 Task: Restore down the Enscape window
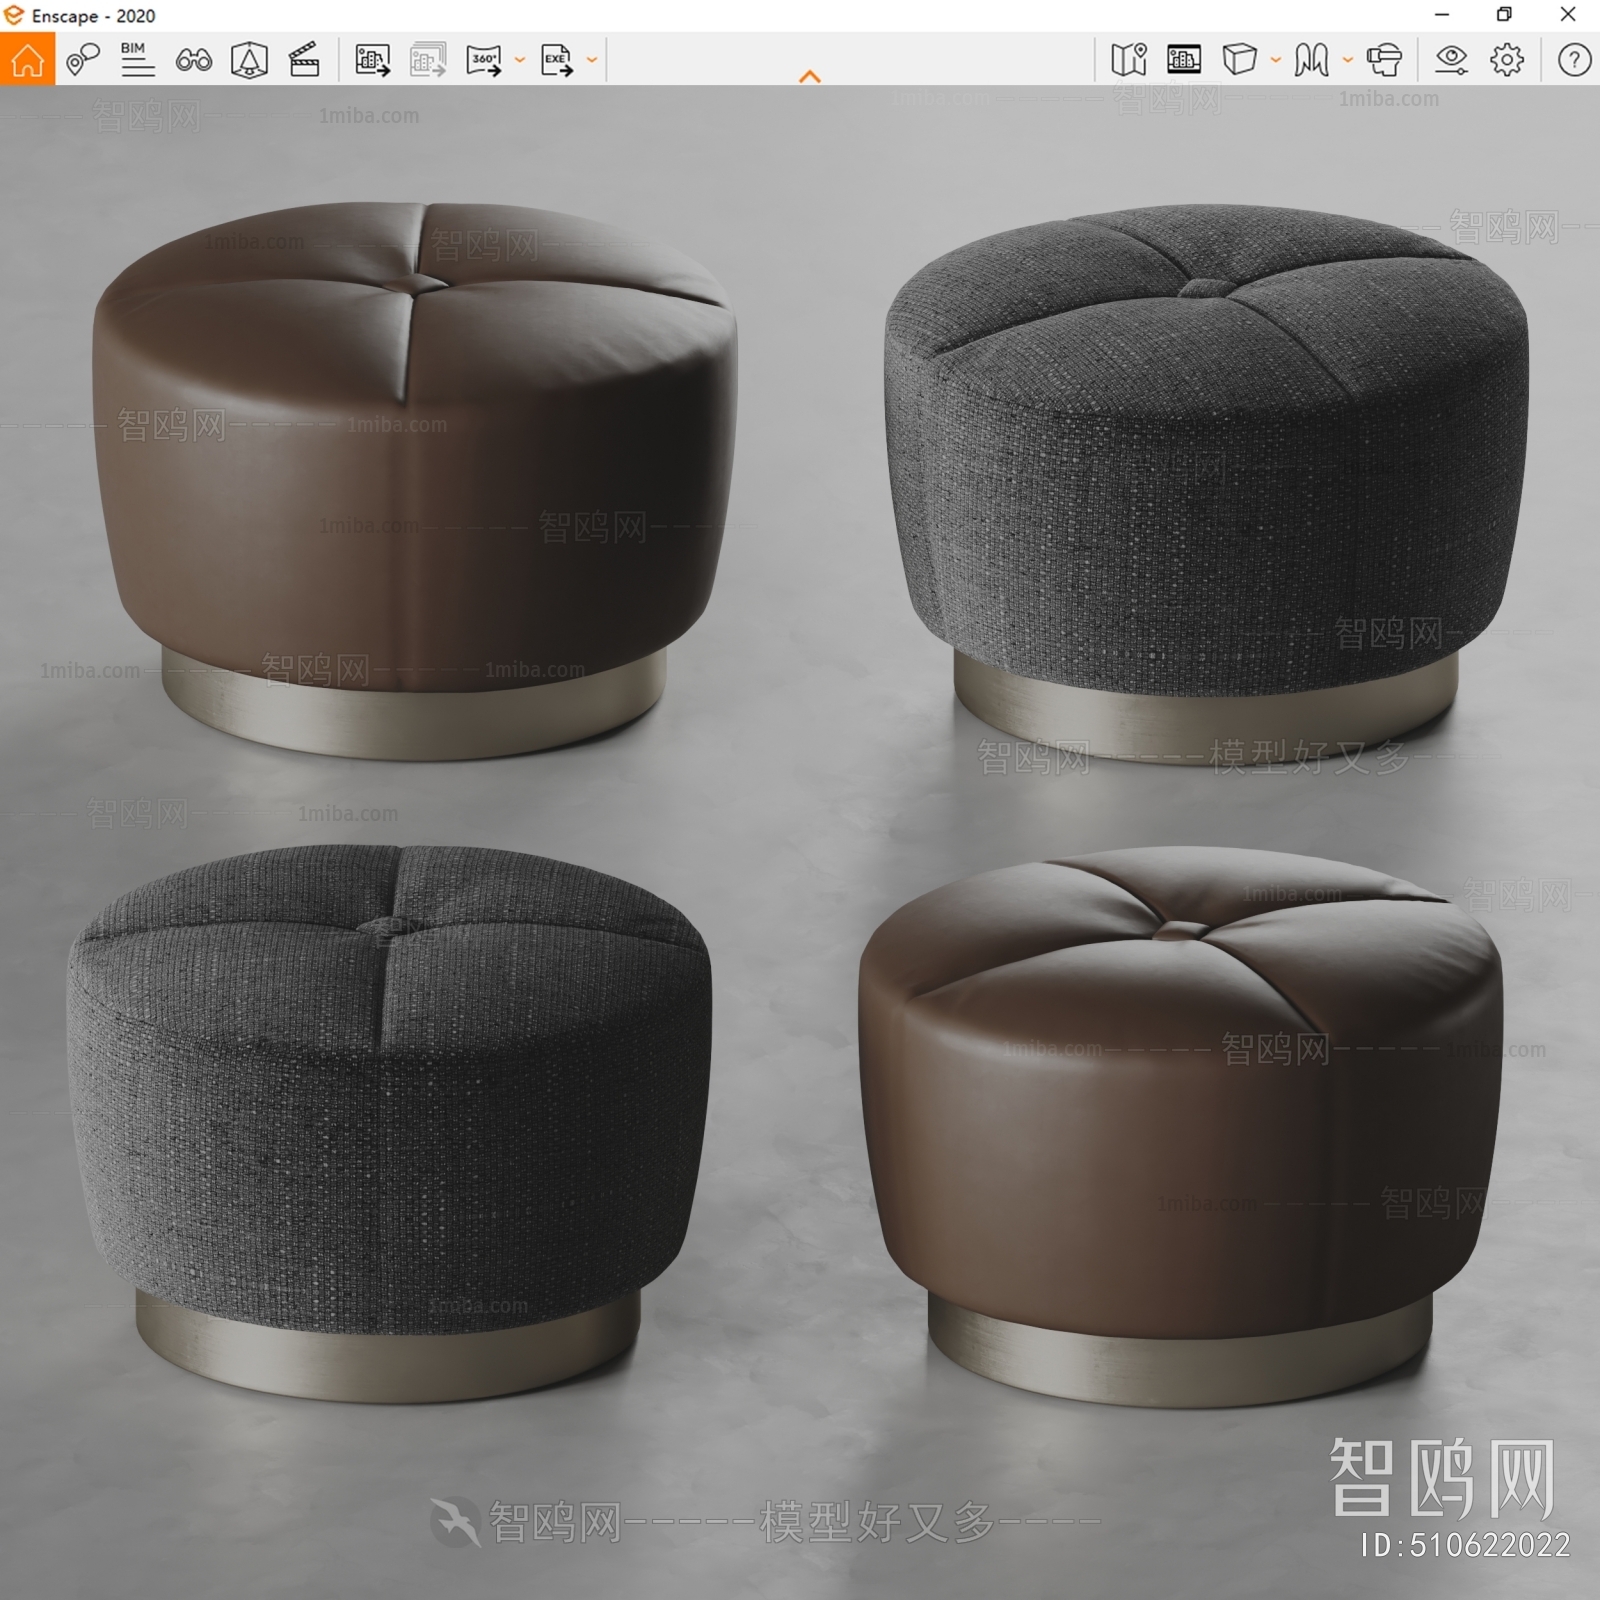(x=1504, y=15)
